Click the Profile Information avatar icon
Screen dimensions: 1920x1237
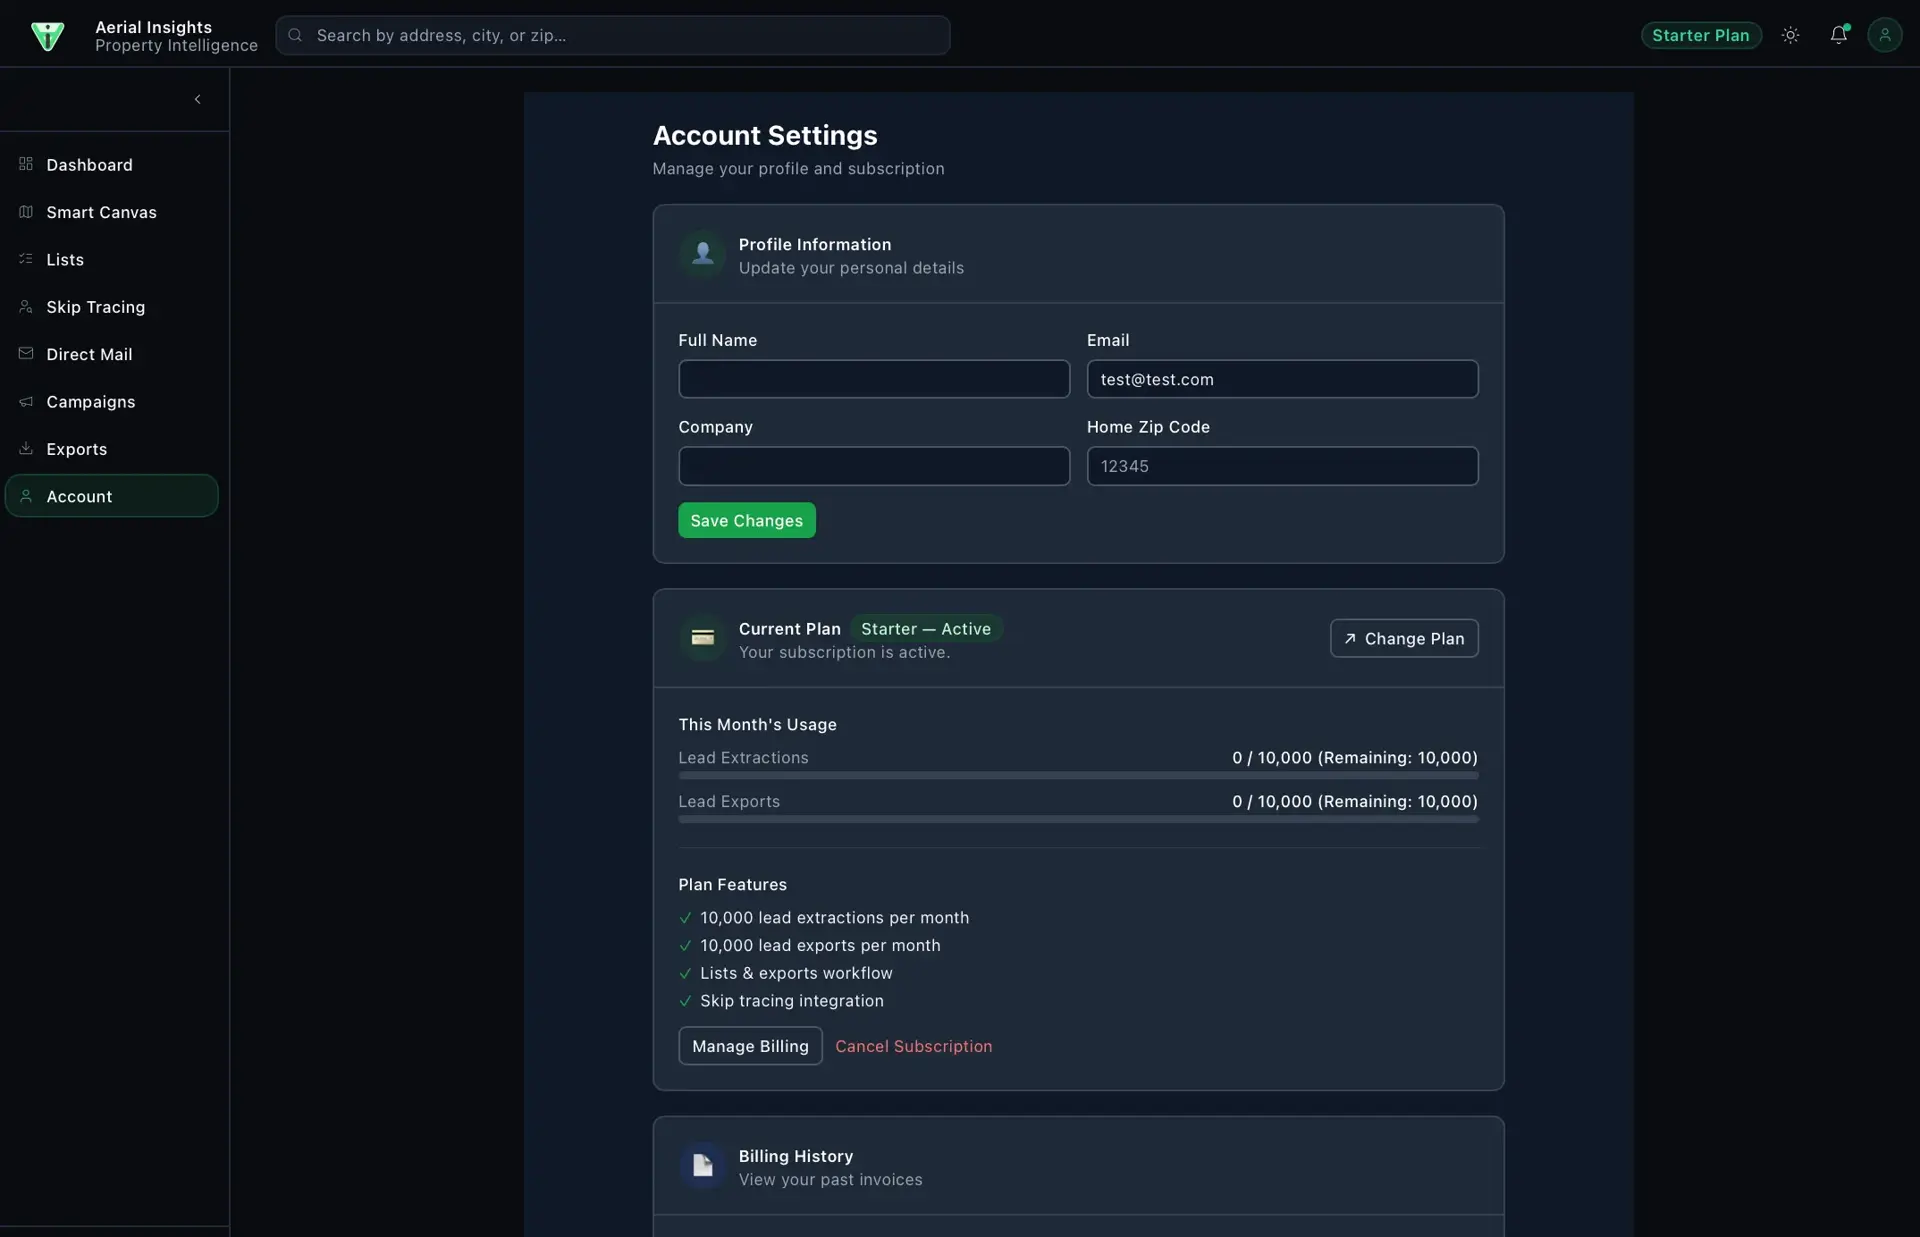702,254
